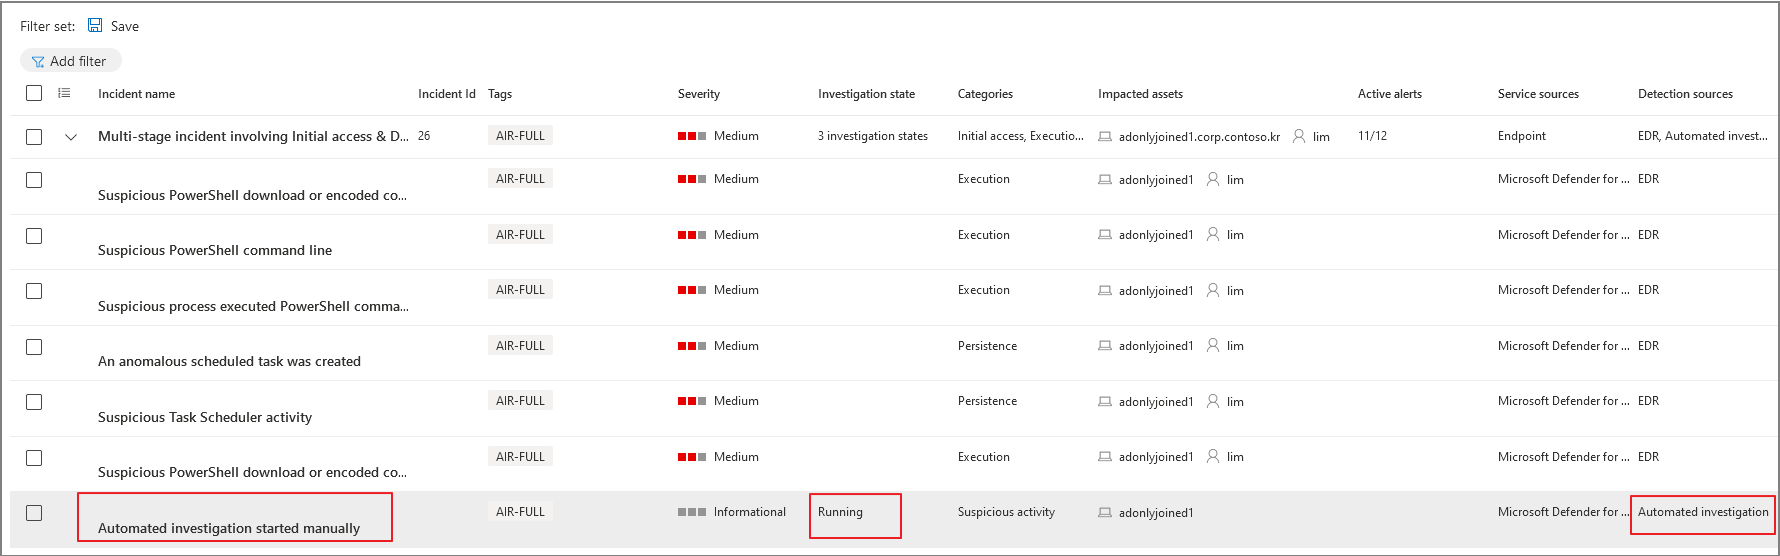
Task: Click AIR-FULL tag on Automated investigation row
Action: (520, 512)
